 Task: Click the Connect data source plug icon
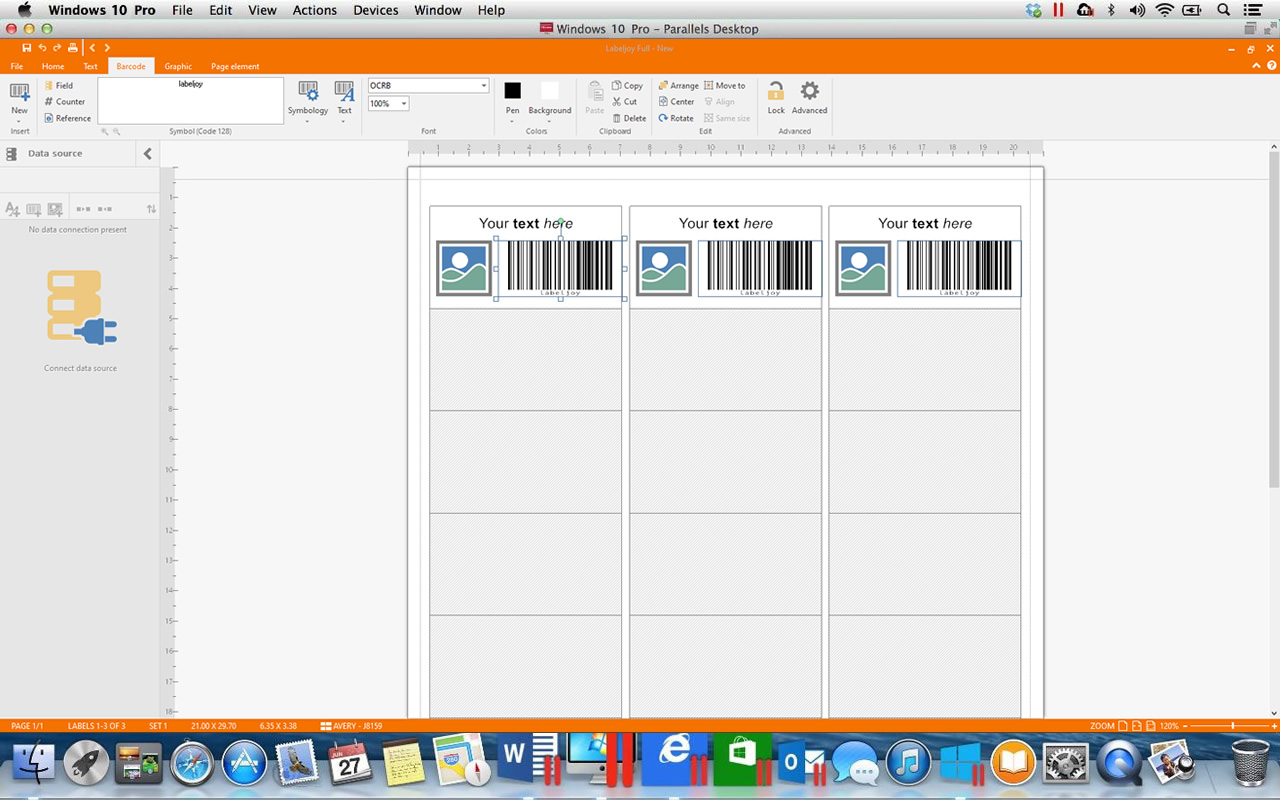[x=81, y=308]
